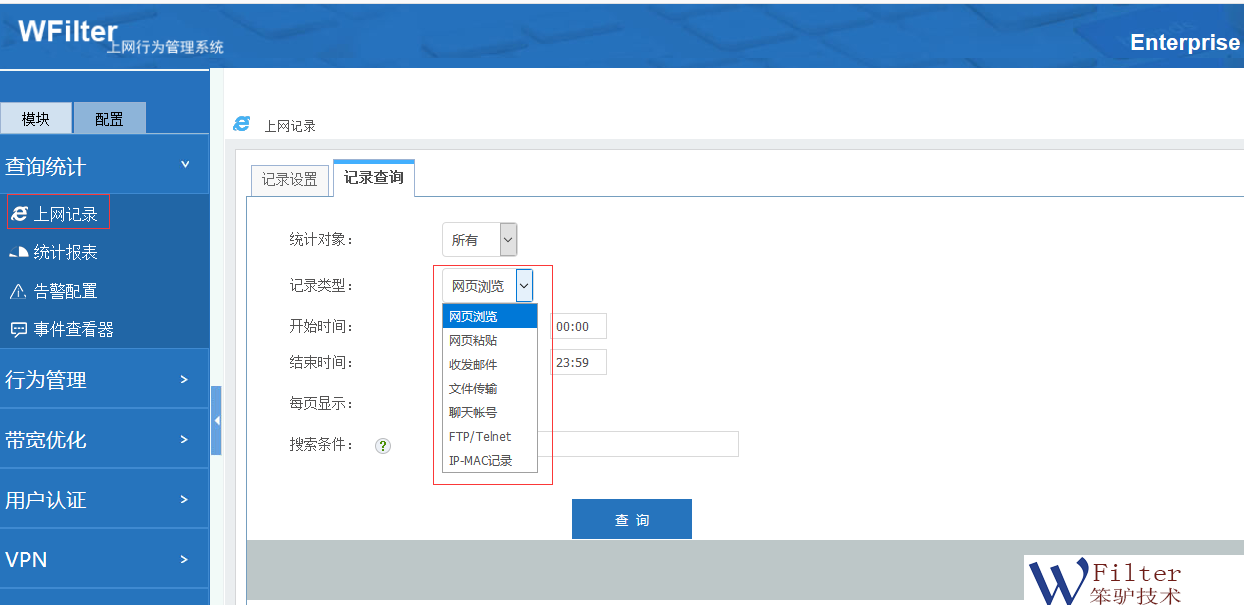Click the IE icon beside 上网记录 header
Viewport: 1244px width, 605px height.
(x=241, y=124)
